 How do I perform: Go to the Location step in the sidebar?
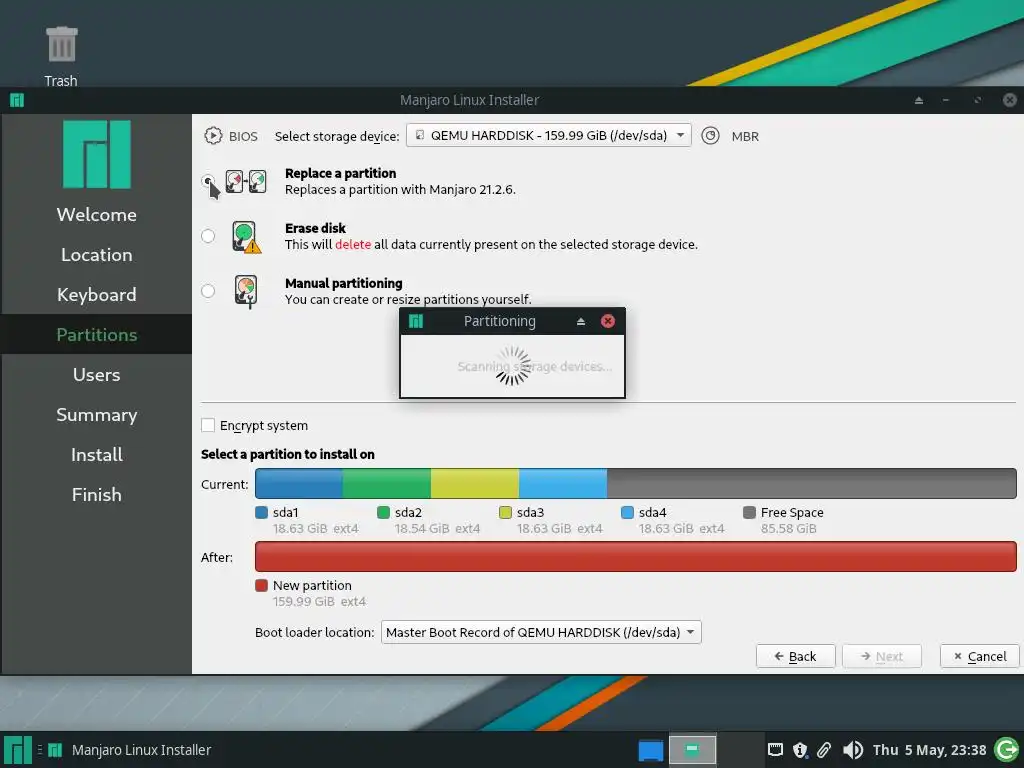point(97,255)
